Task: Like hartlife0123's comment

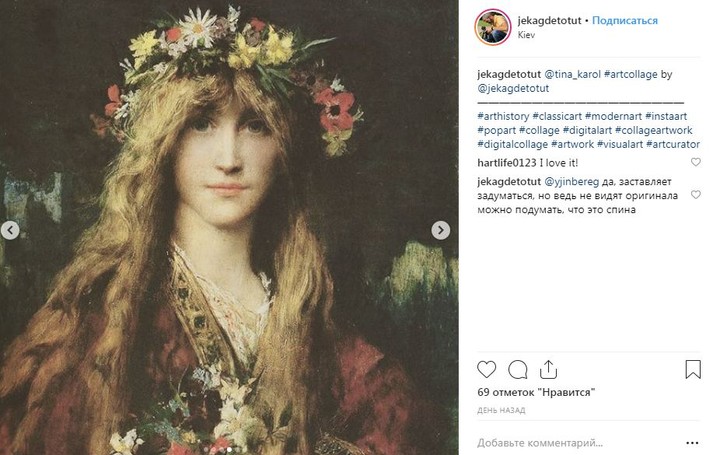Action: coord(696,162)
